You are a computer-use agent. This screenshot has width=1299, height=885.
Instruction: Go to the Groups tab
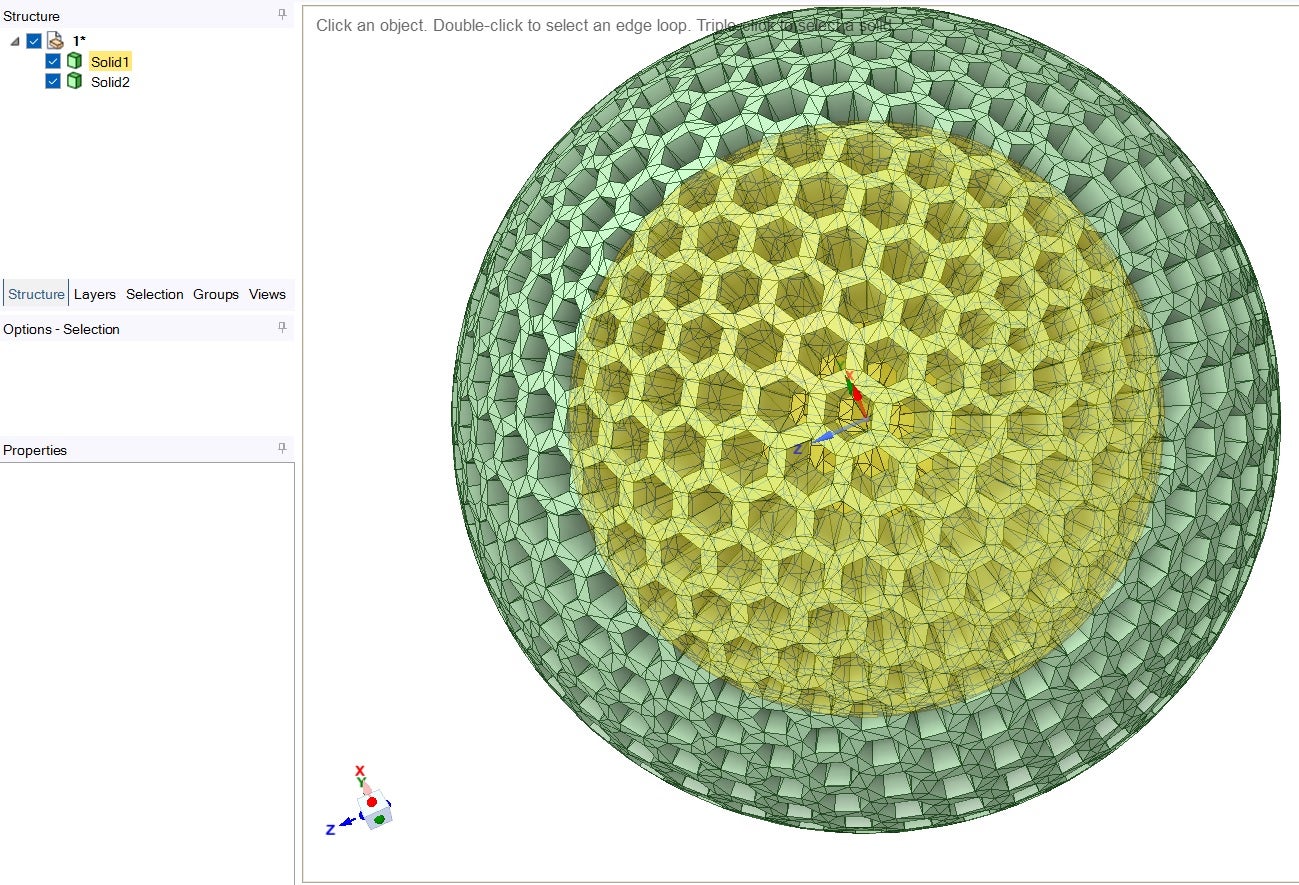click(x=216, y=294)
